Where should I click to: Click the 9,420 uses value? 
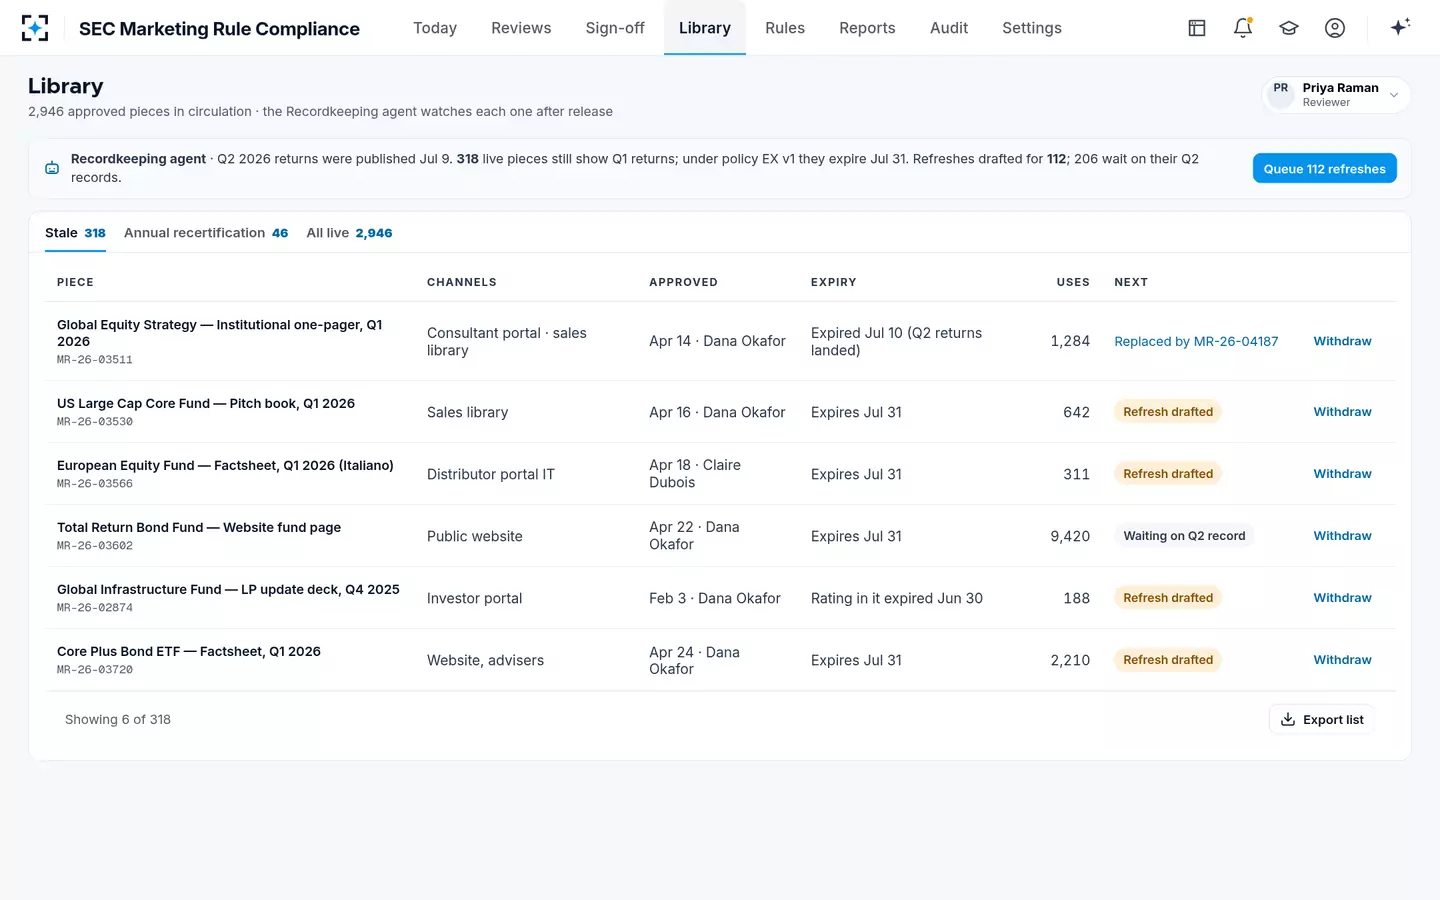tap(1070, 536)
